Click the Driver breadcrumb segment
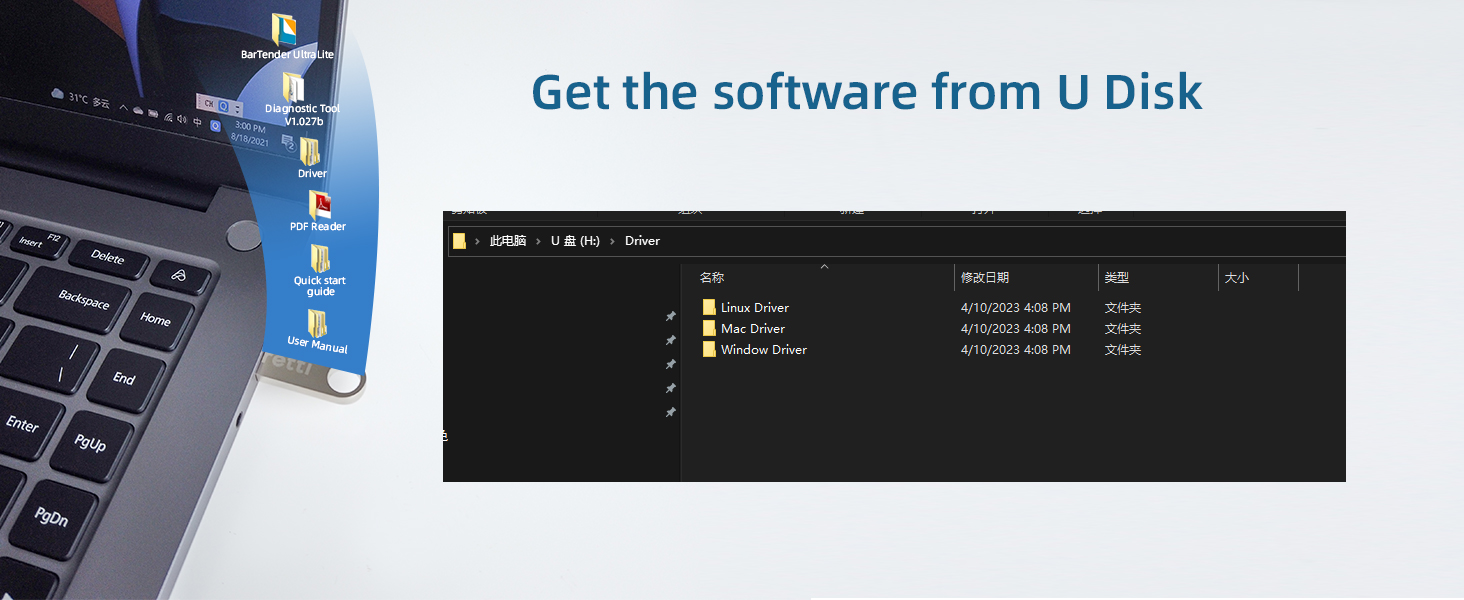The height and width of the screenshot is (600, 1464). pos(642,241)
